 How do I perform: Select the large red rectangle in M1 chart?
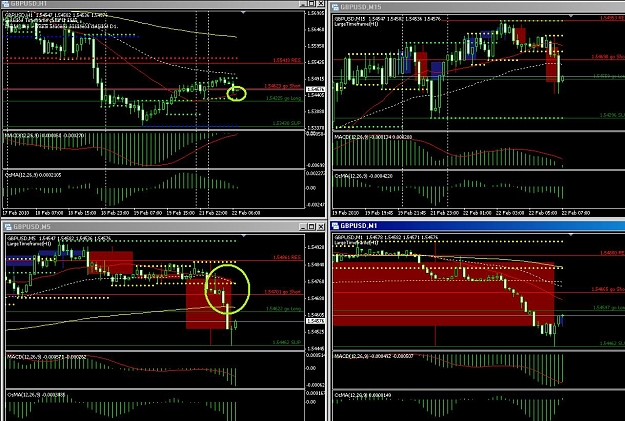point(444,294)
